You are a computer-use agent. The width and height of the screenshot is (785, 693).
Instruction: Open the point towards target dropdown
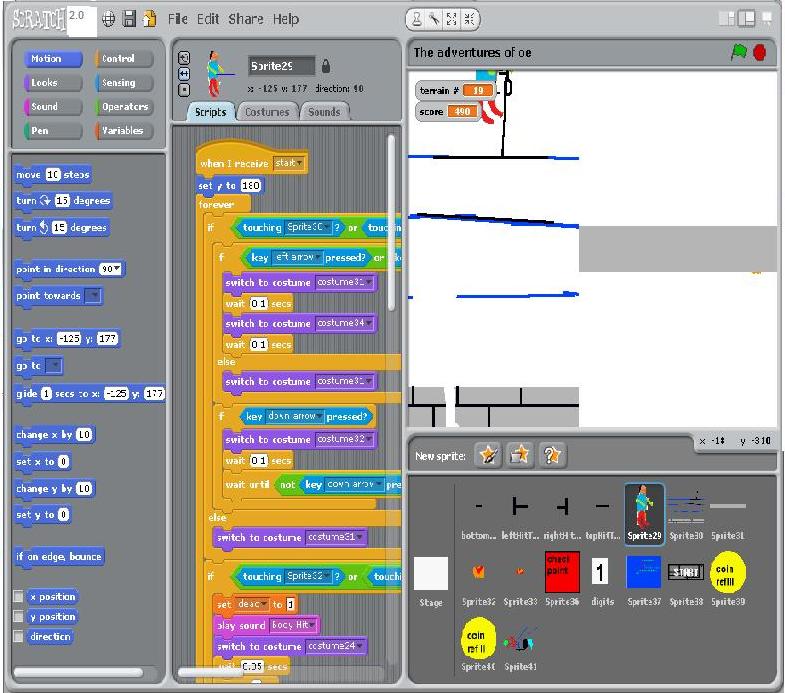(93, 296)
